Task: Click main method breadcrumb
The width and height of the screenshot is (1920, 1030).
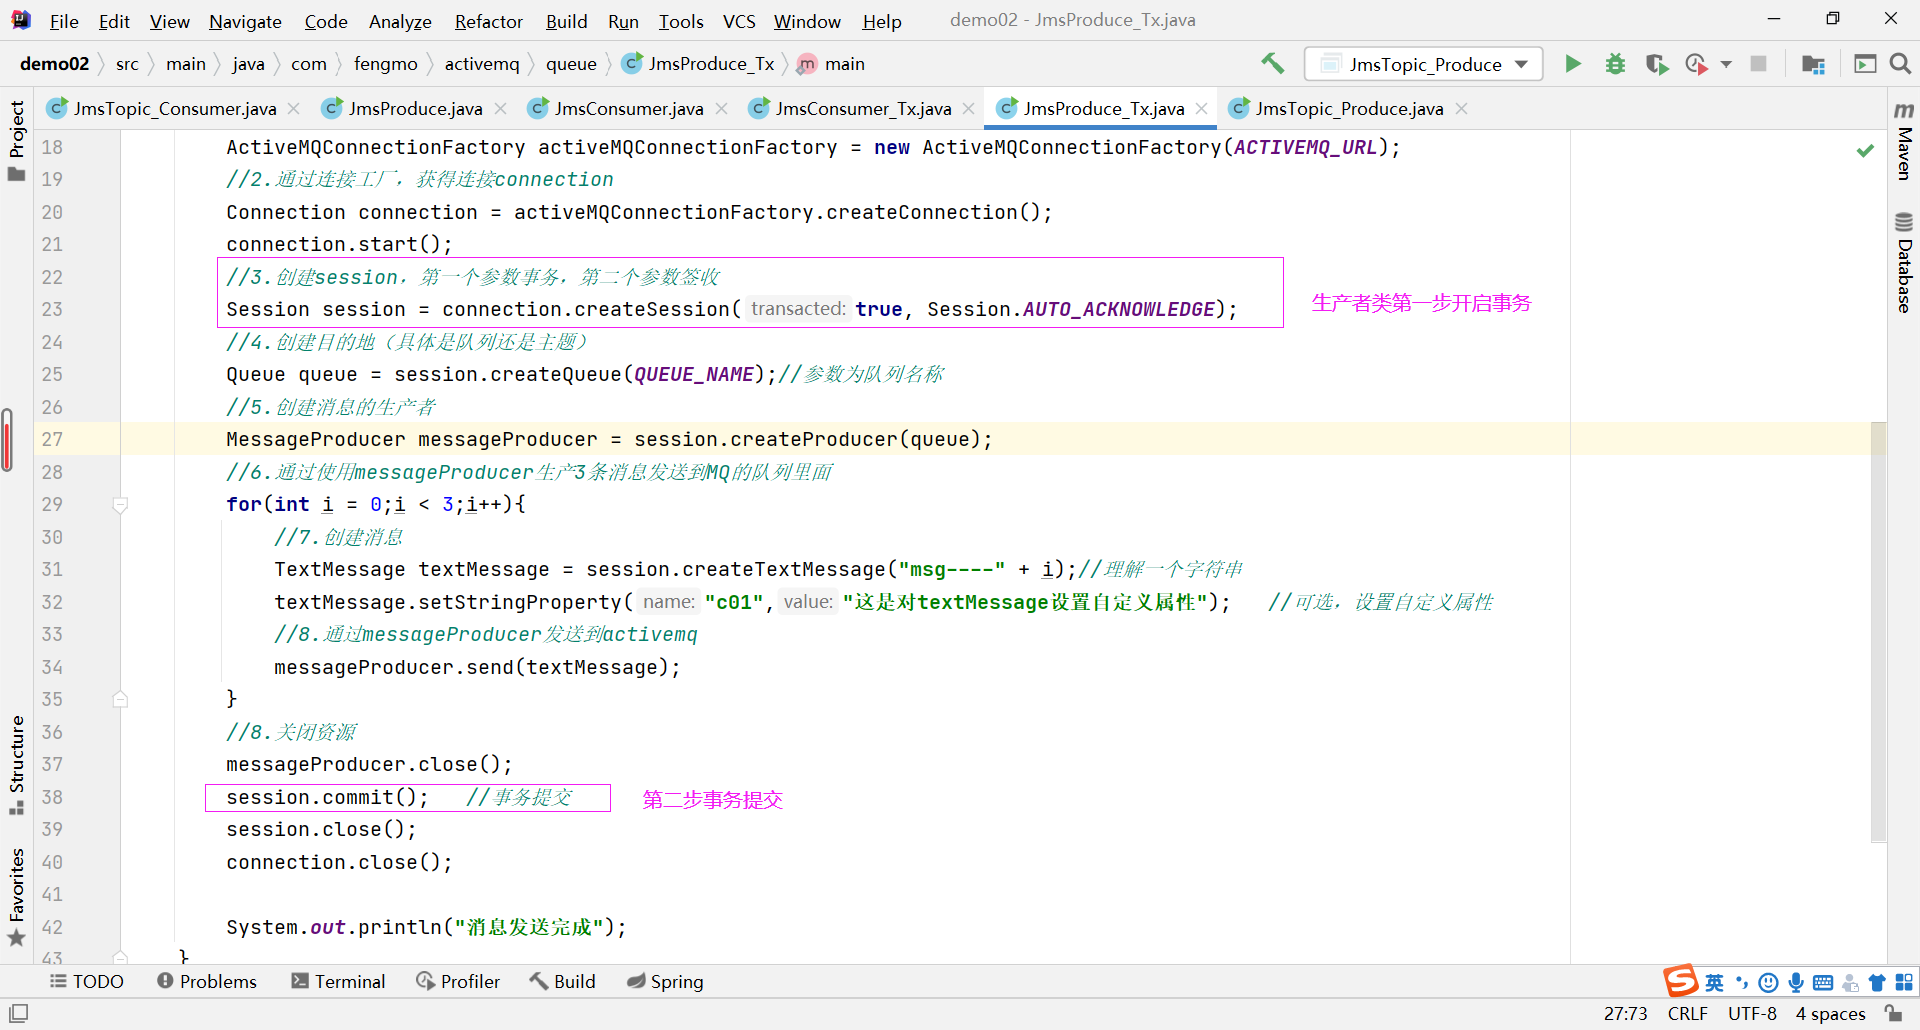Action: point(831,64)
